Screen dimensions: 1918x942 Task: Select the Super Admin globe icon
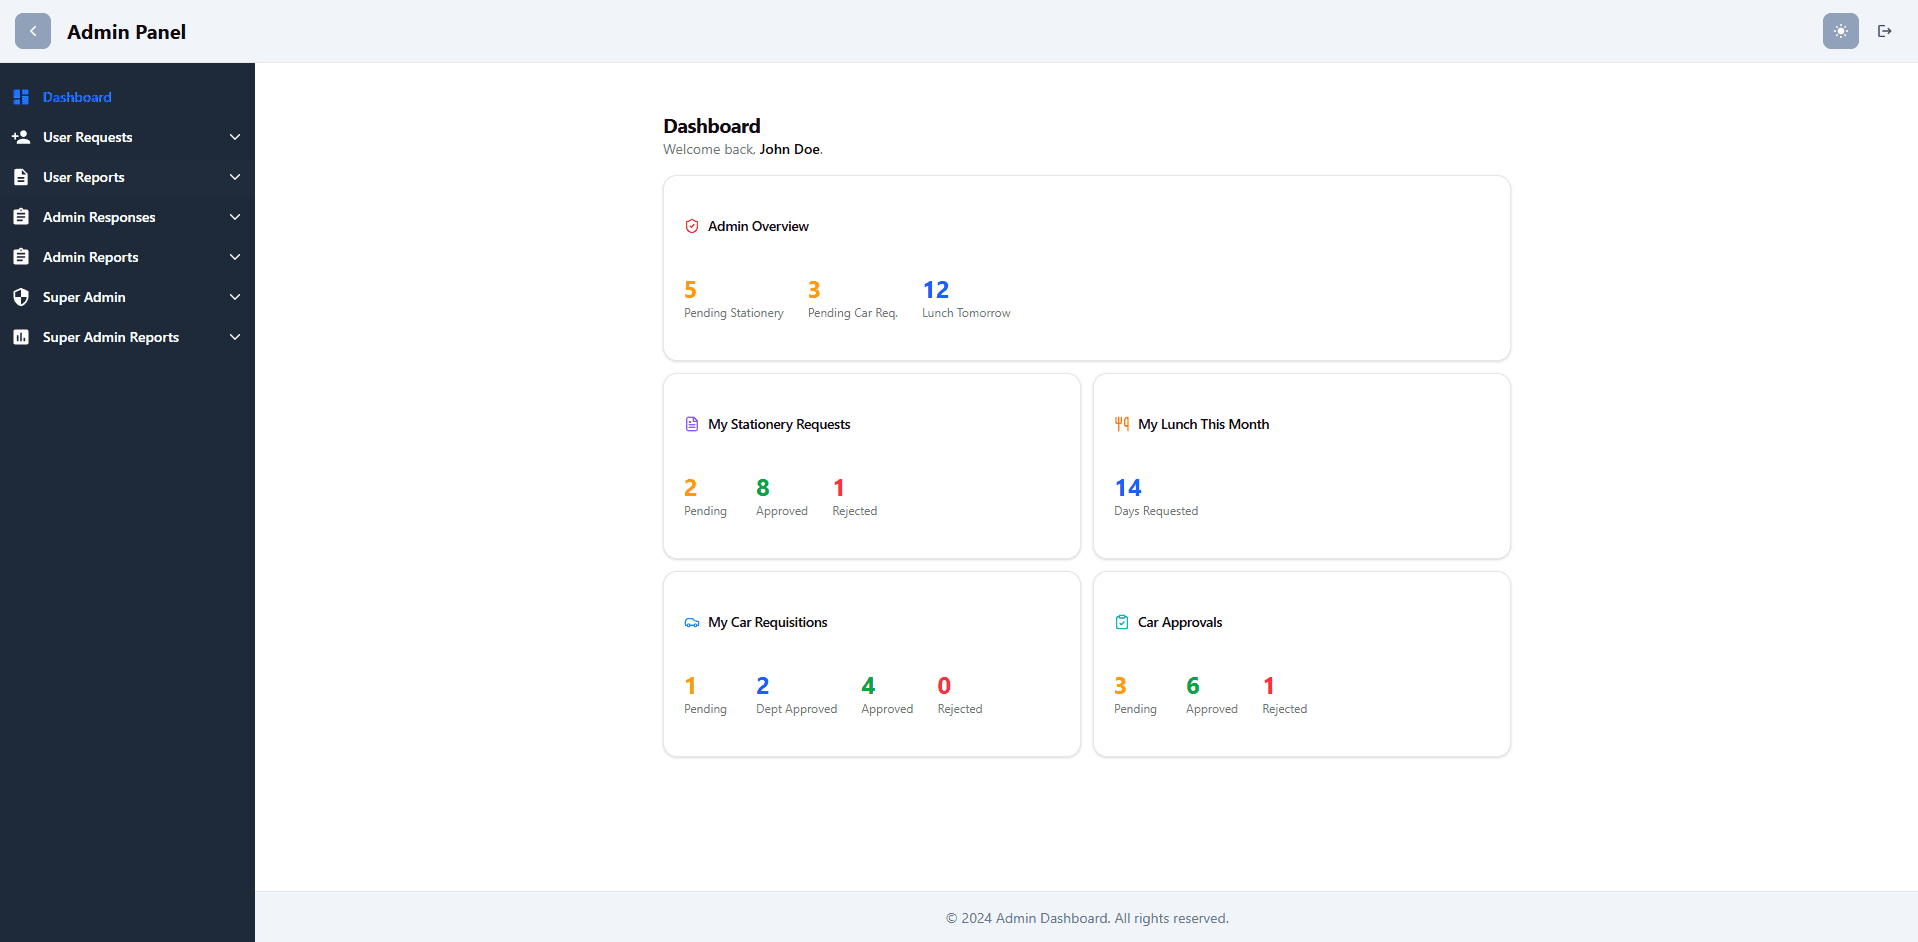21,297
